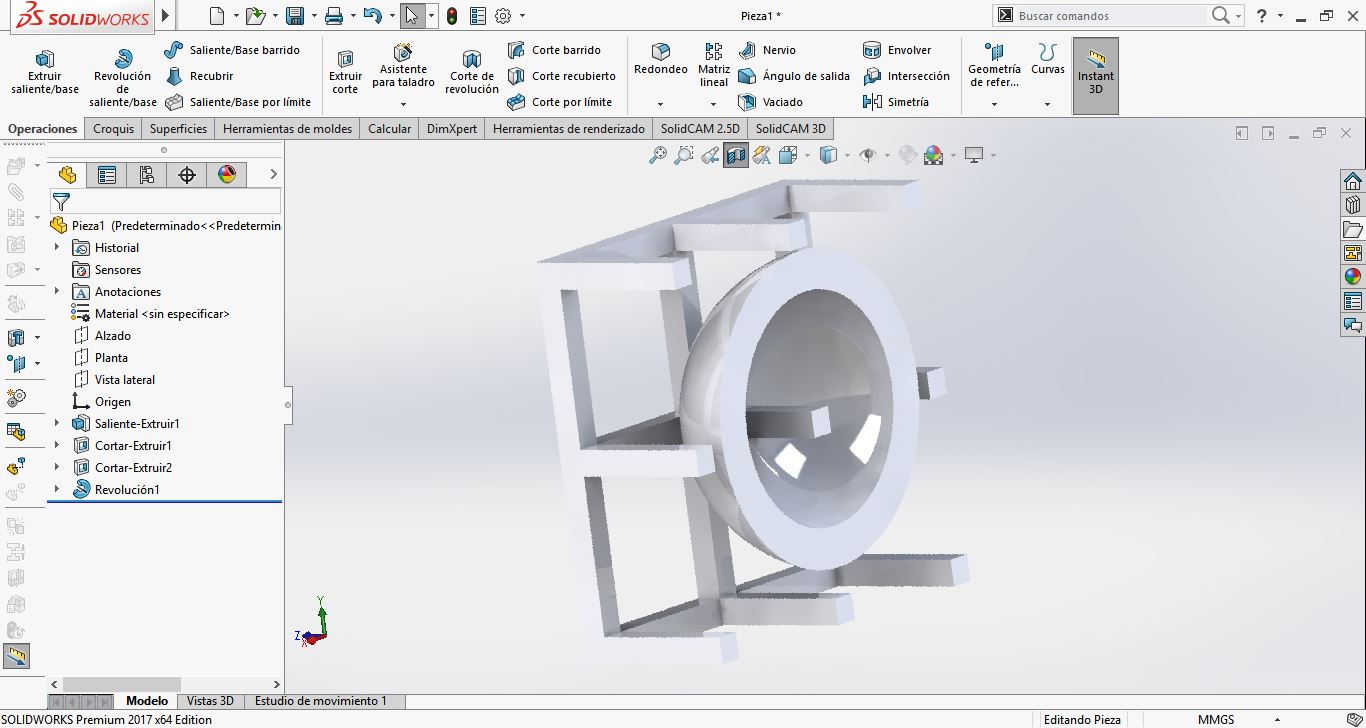Viewport: 1366px width, 728px height.
Task: Select the Matriz lineal pattern tool
Action: click(714, 65)
